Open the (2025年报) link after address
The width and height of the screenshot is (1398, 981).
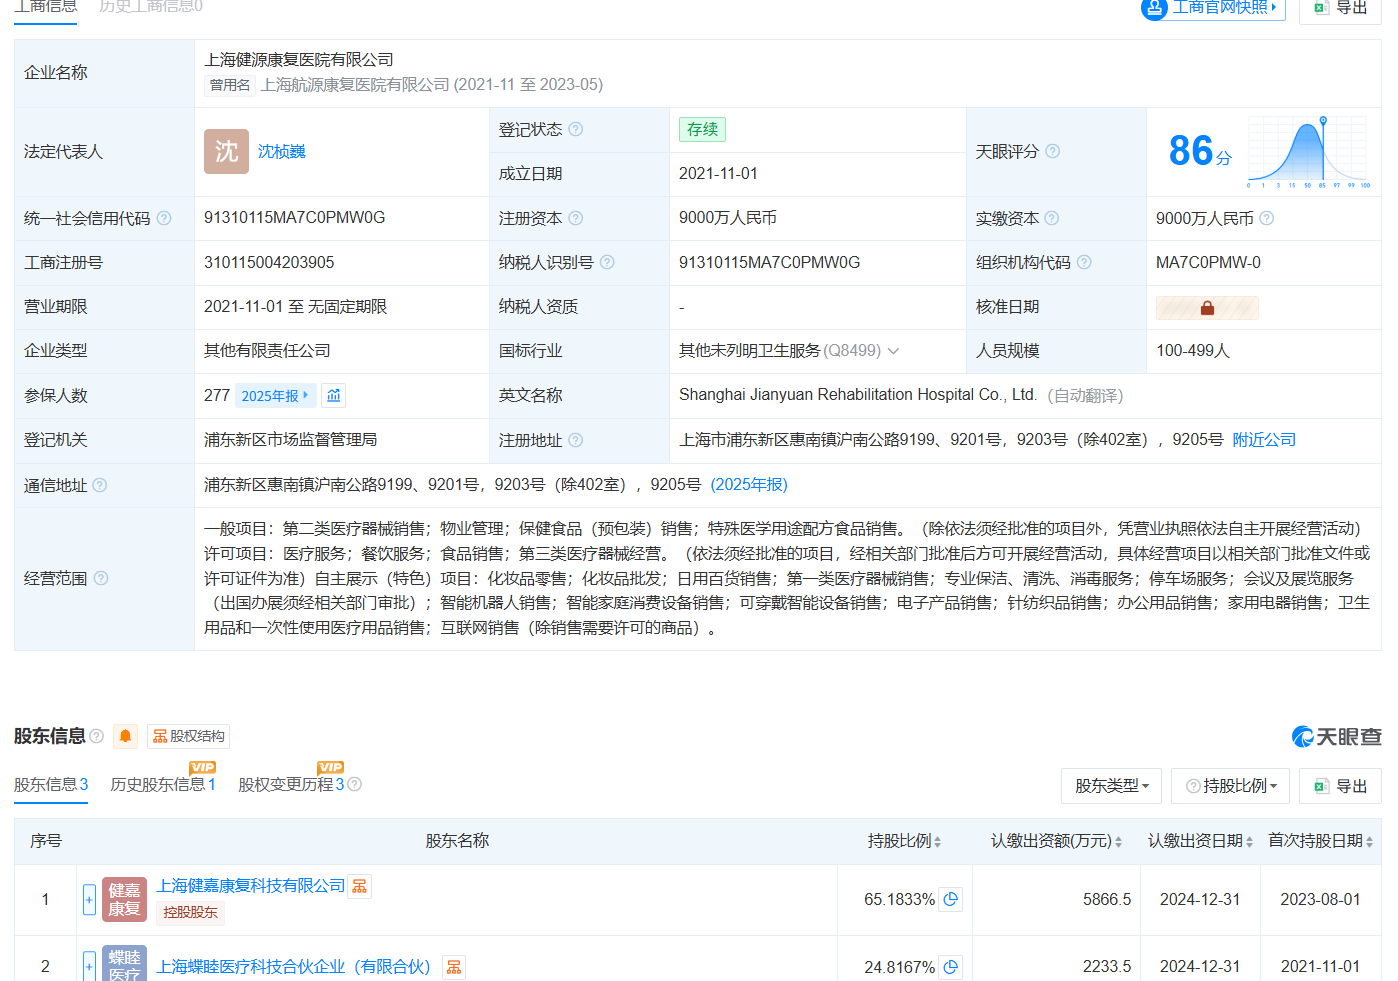(749, 484)
